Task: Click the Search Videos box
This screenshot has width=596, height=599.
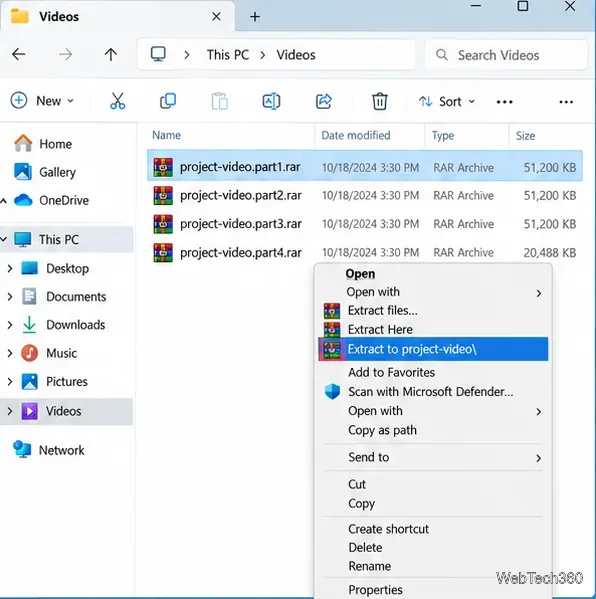Action: (x=506, y=55)
